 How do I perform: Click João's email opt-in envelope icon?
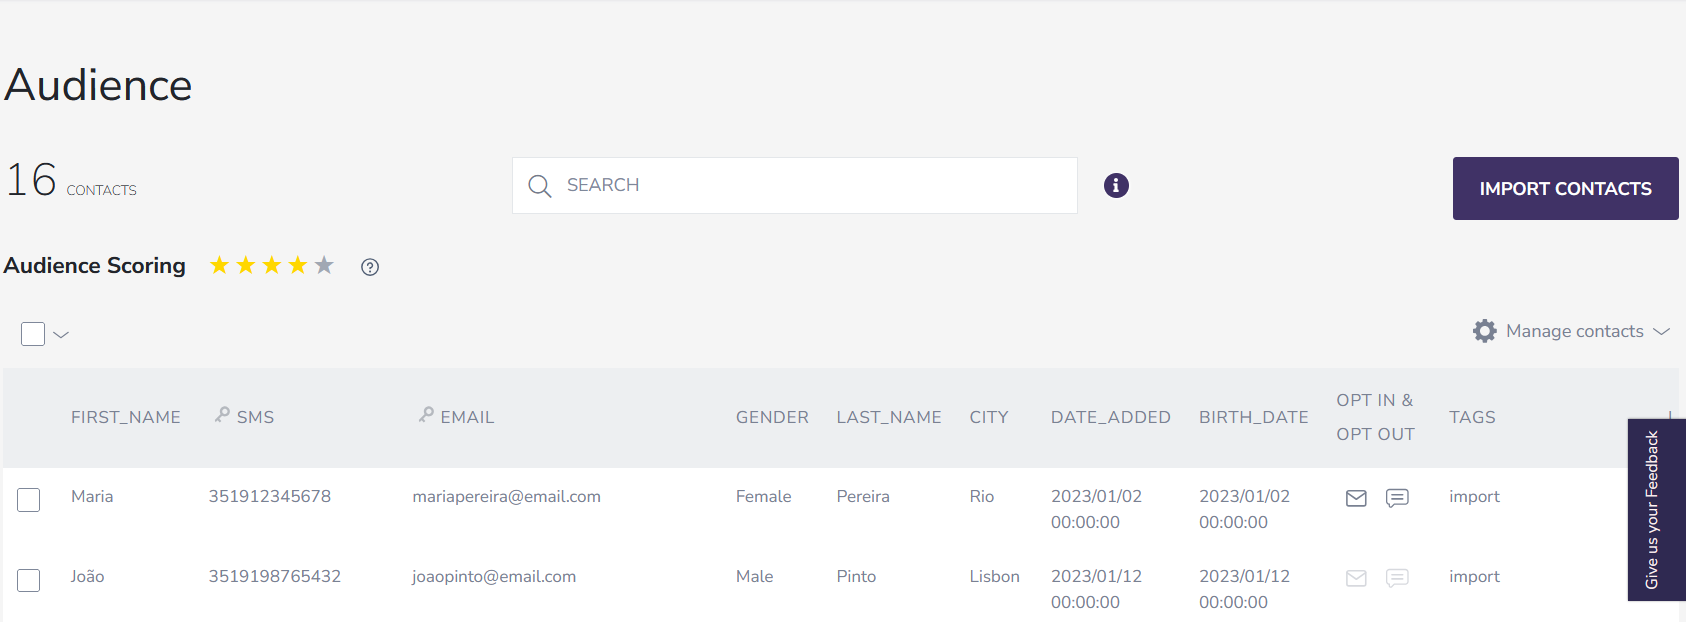tap(1356, 578)
